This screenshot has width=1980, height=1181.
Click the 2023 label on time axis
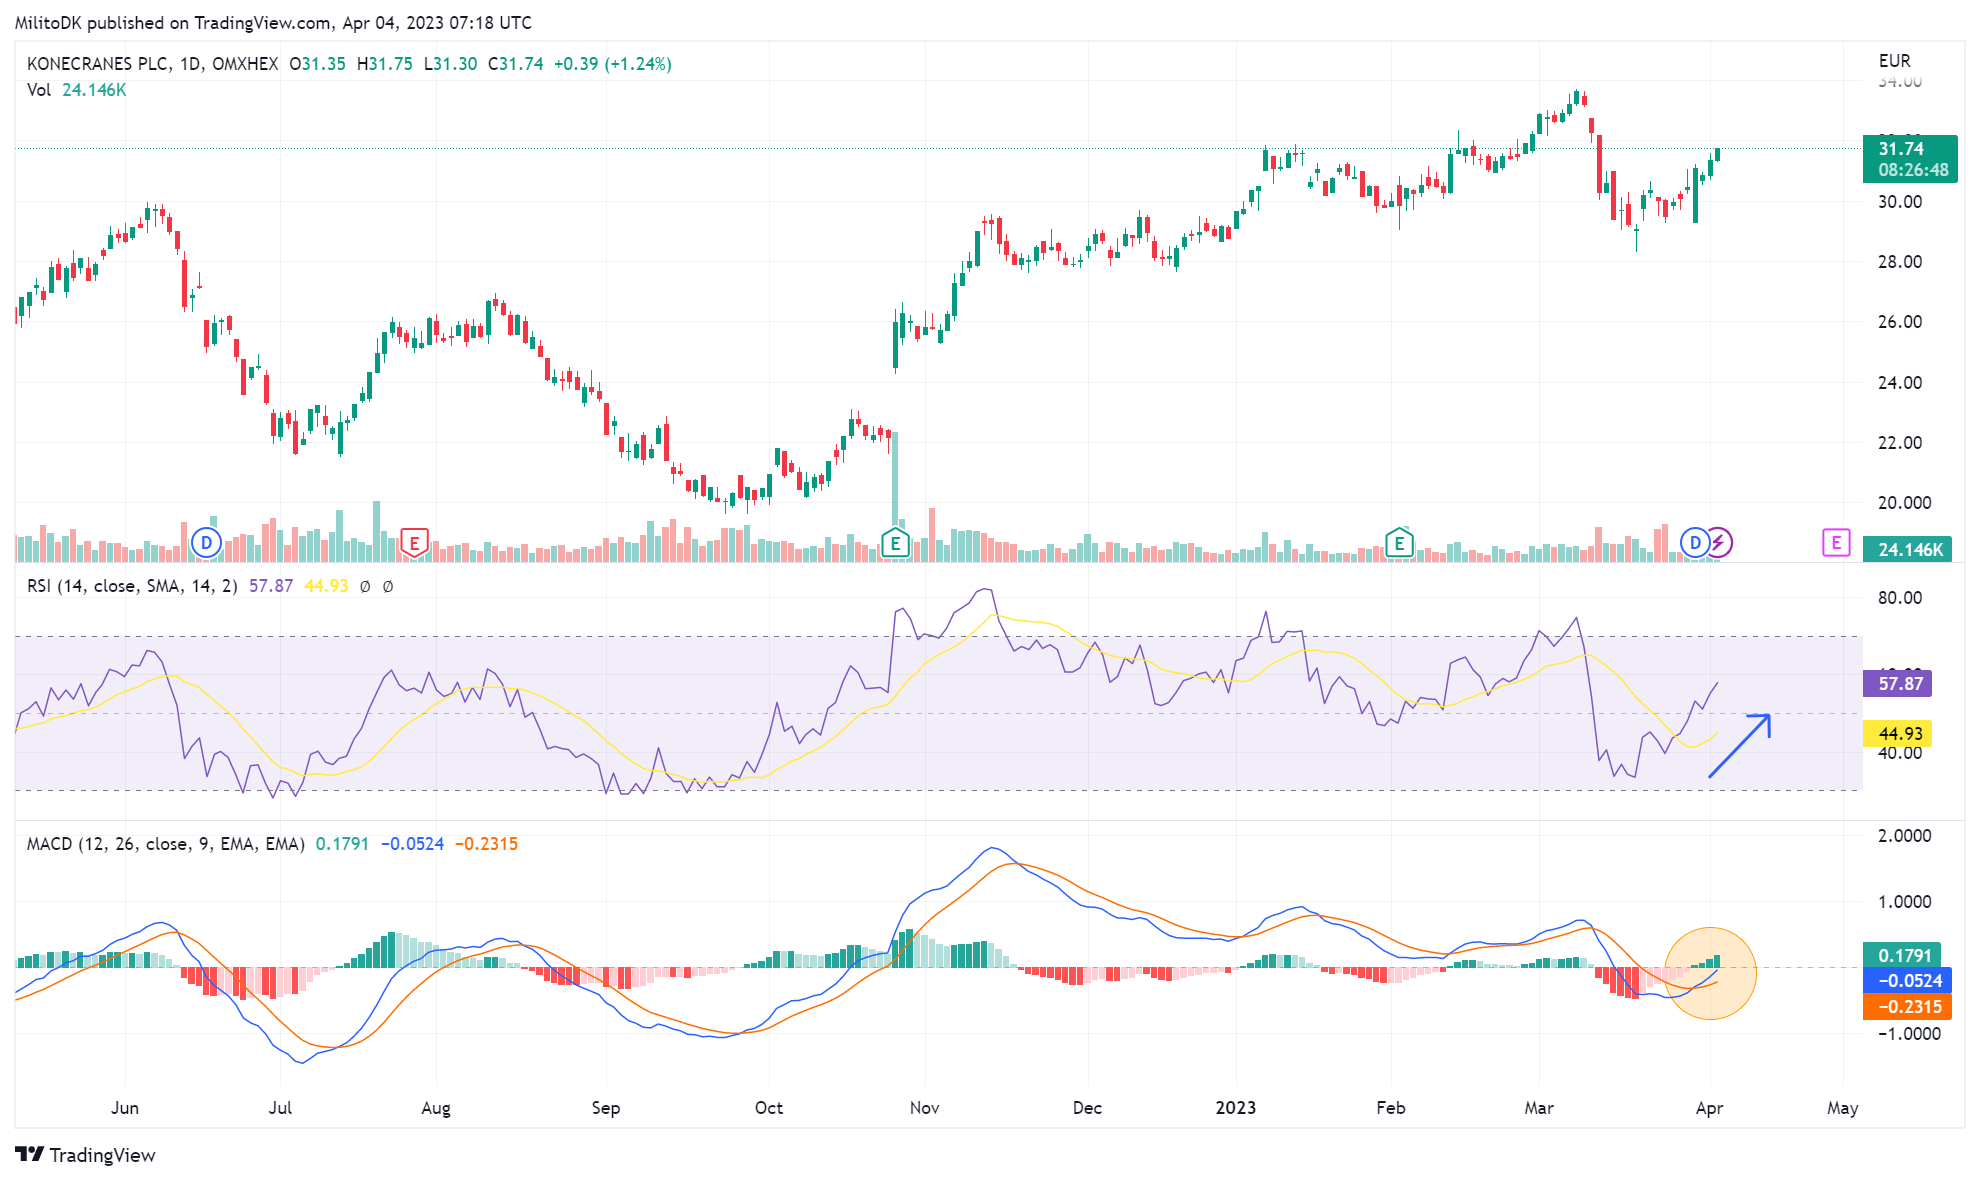1236,1108
